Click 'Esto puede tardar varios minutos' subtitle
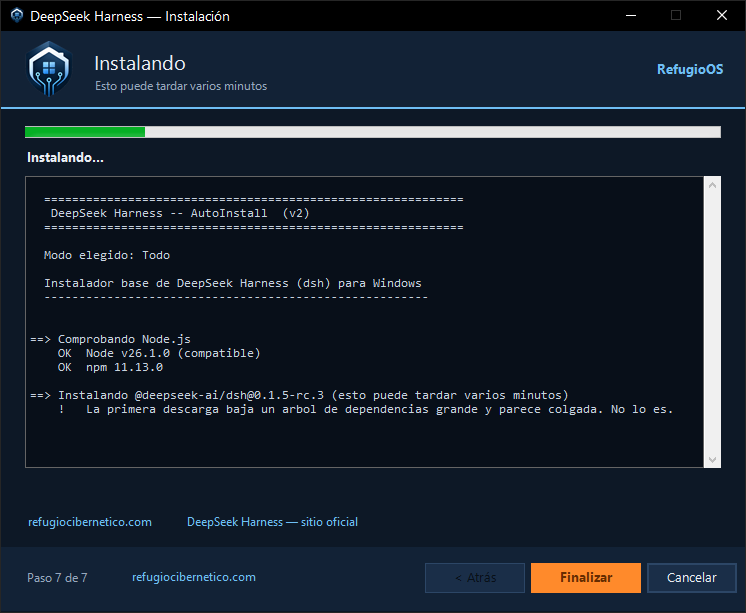This screenshot has height=613, width=746. coord(181,86)
